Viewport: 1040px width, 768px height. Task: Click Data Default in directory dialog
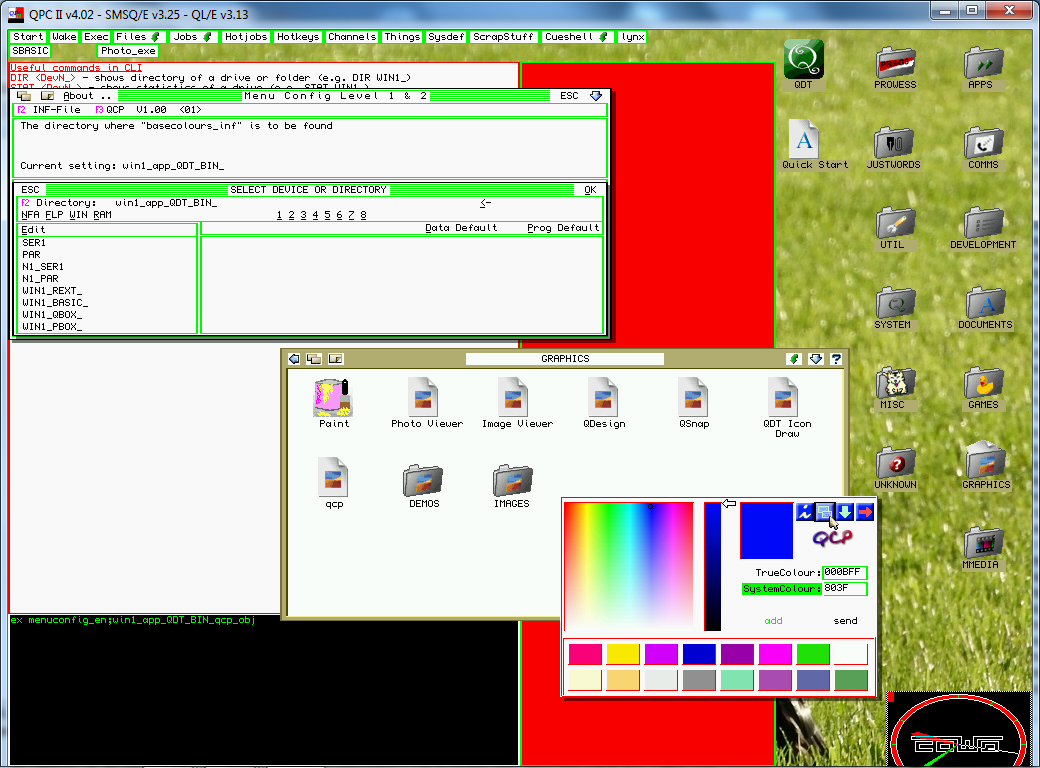point(461,228)
